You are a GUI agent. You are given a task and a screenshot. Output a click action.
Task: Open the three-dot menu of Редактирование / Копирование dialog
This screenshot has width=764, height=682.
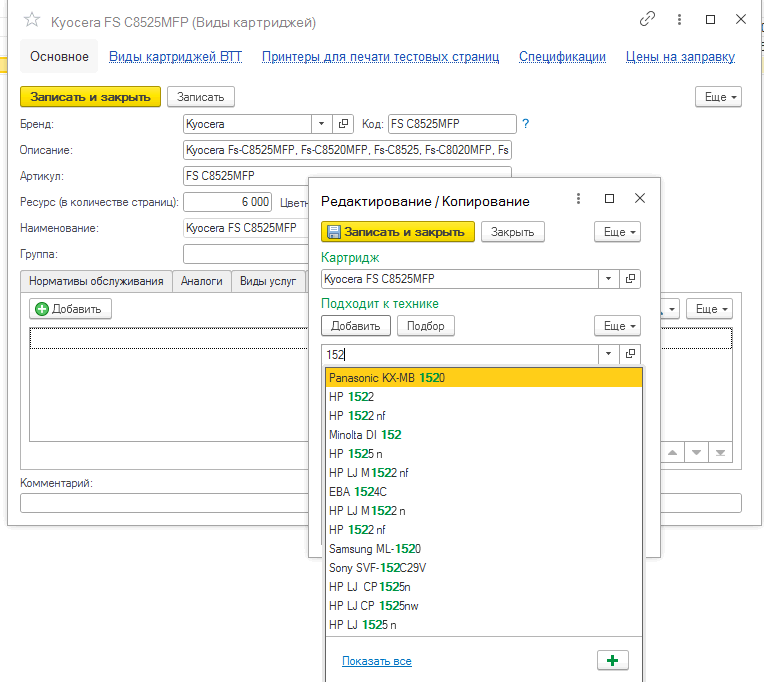pos(578,198)
